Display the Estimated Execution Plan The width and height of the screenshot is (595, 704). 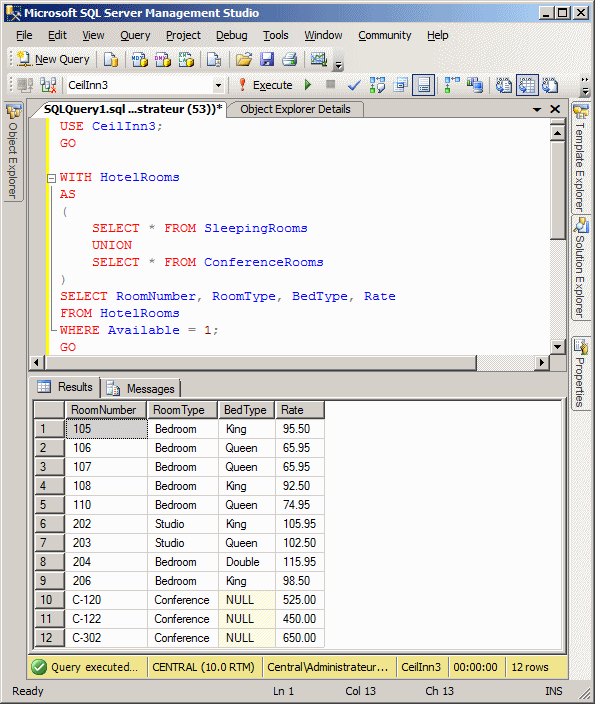[377, 85]
